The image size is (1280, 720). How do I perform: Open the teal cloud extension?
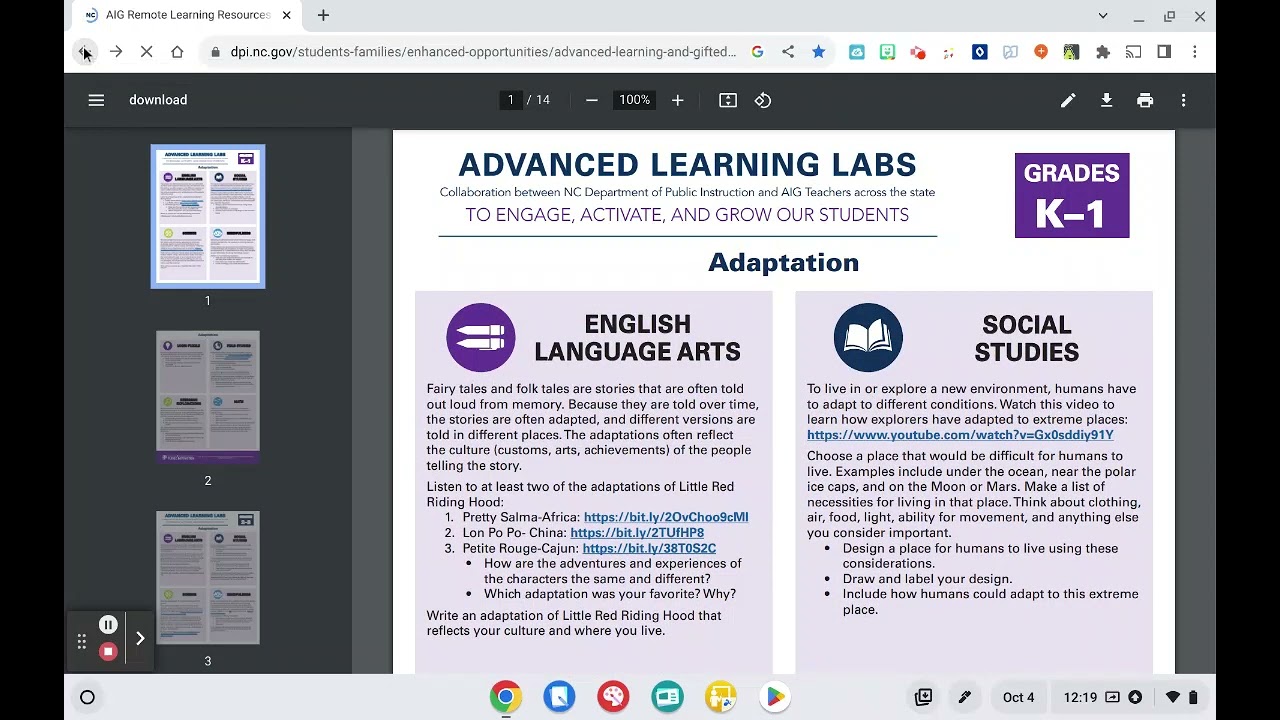coord(857,52)
